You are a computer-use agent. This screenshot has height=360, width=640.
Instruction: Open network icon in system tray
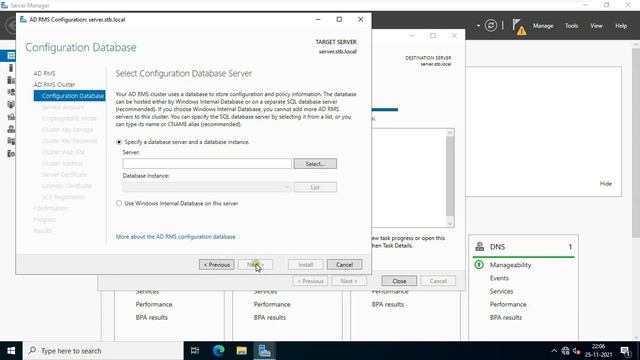(565, 351)
